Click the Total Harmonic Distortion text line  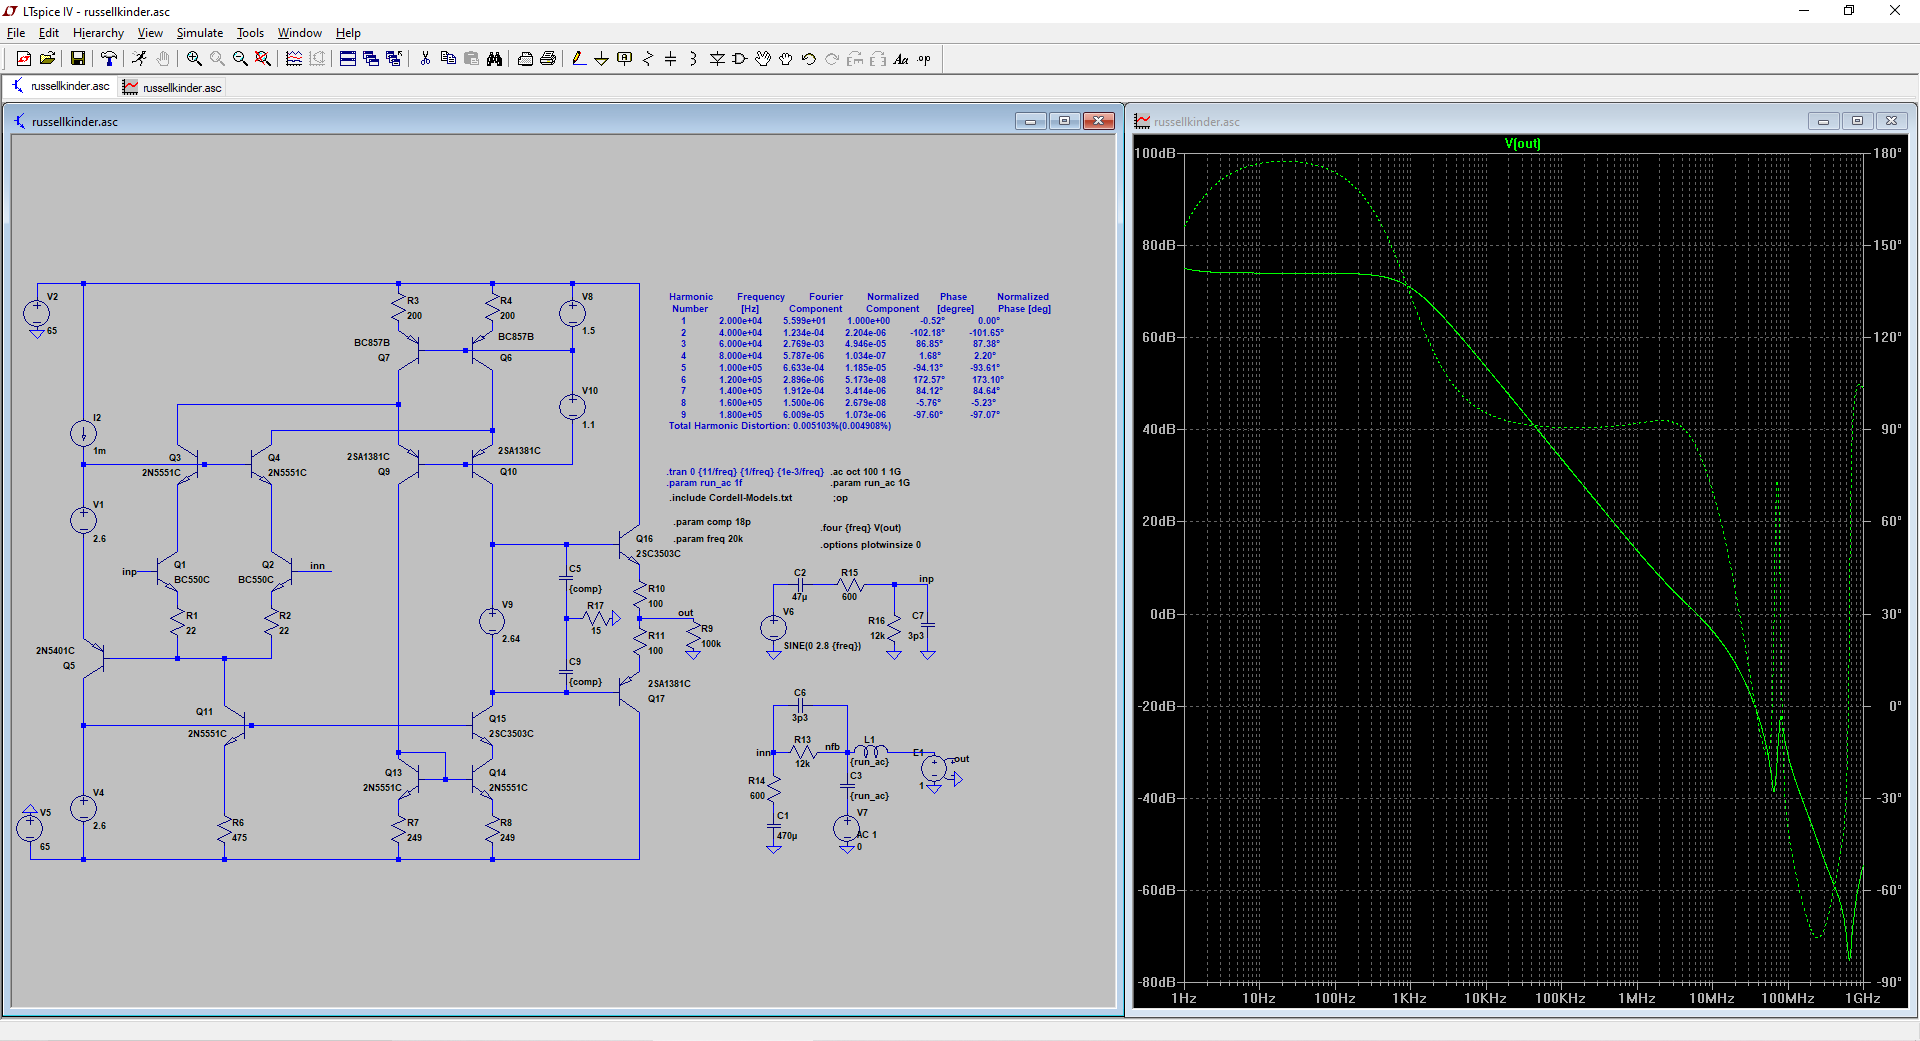(779, 426)
